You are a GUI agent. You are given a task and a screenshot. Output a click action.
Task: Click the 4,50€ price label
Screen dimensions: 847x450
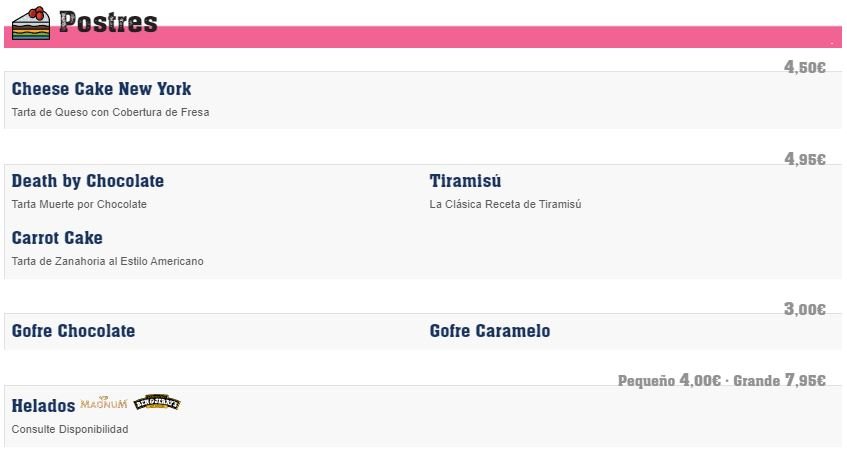[805, 67]
